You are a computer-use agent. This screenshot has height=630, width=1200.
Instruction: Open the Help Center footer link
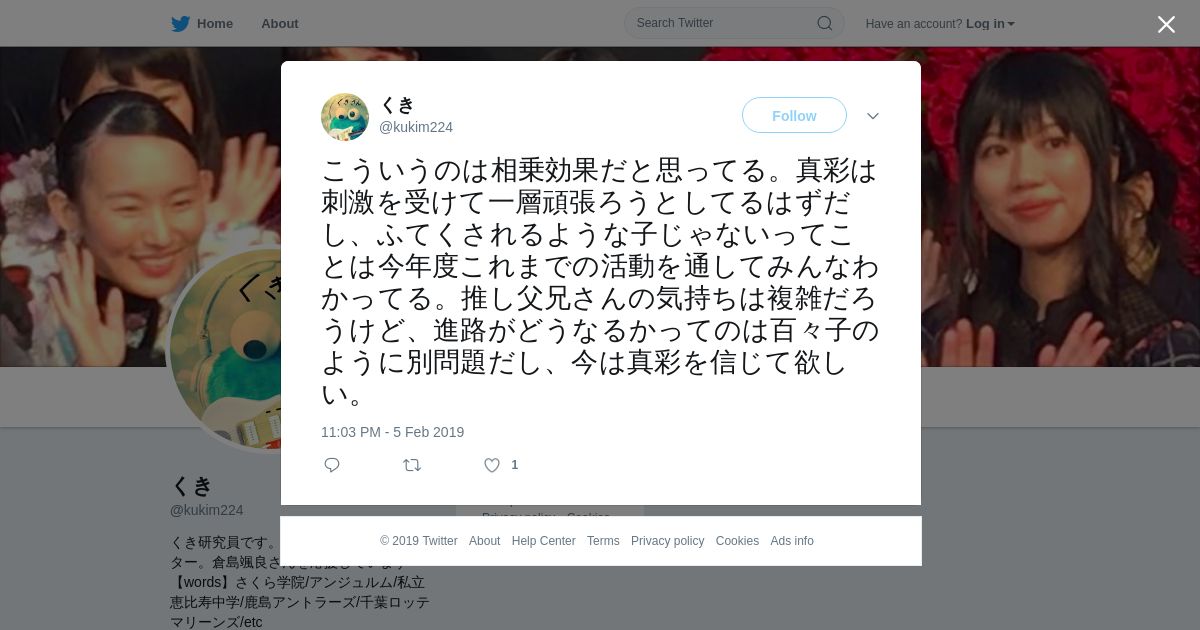click(x=544, y=541)
